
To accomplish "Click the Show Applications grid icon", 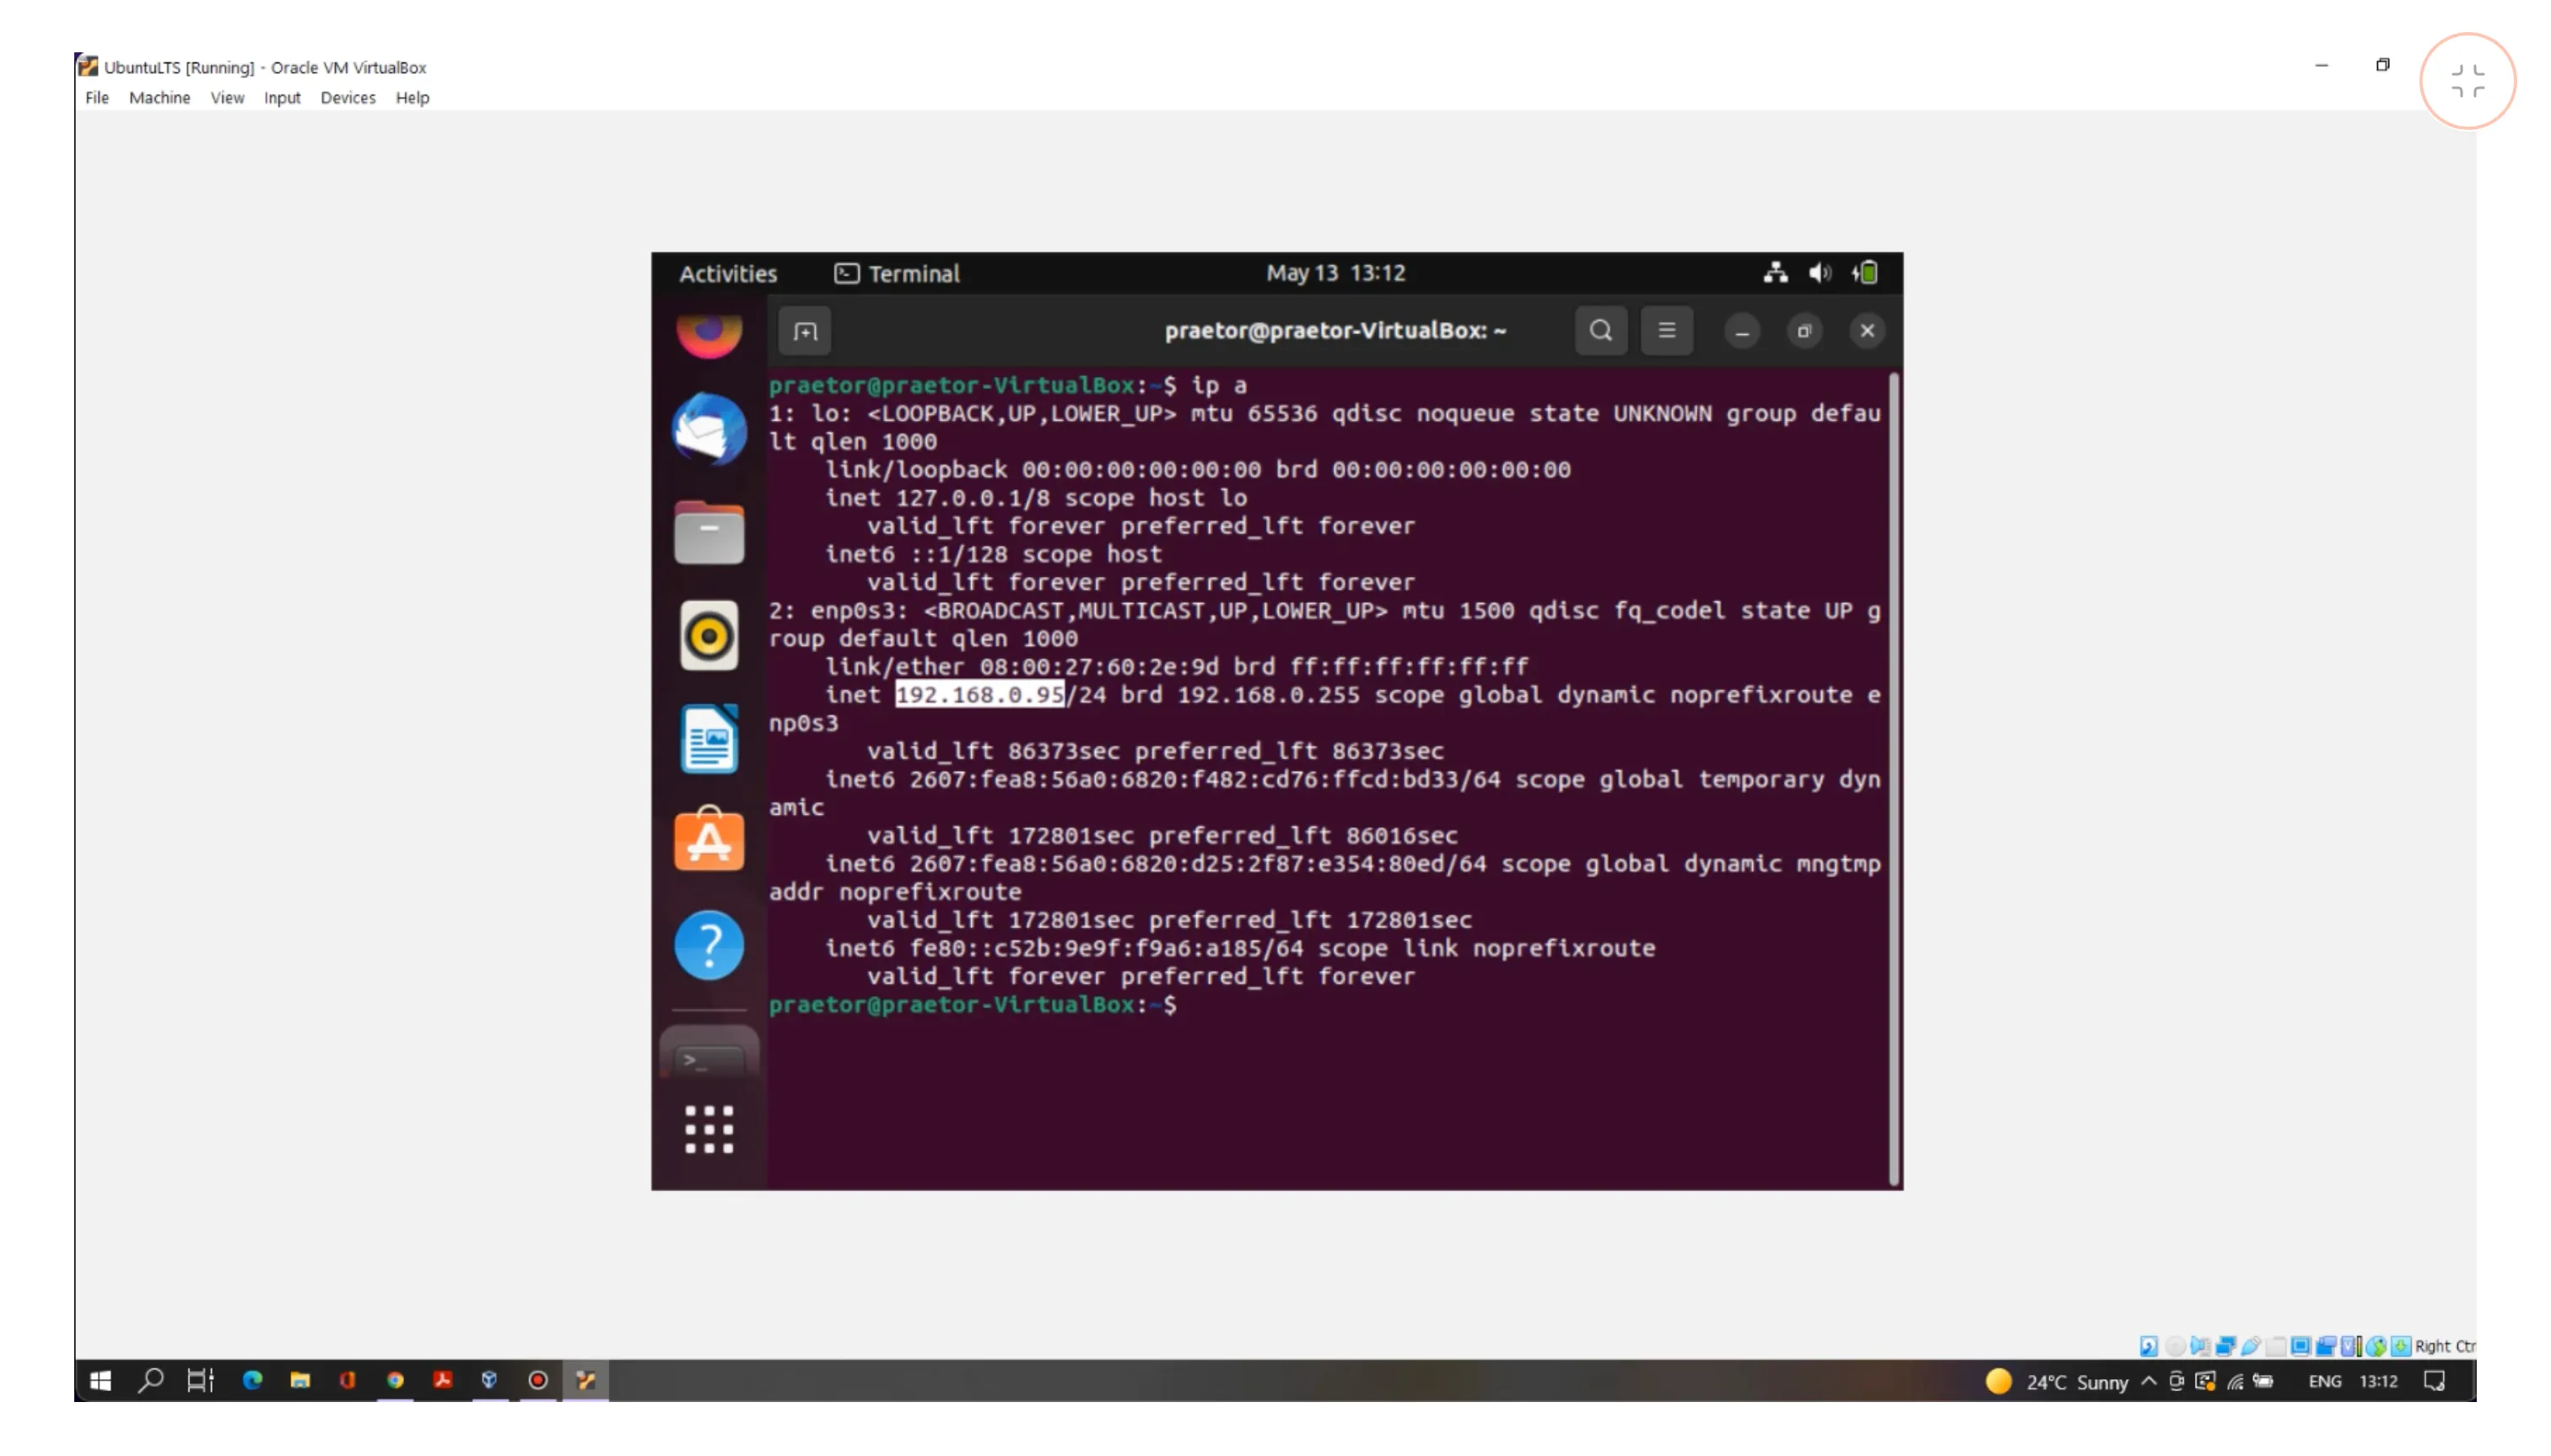I will coord(709,1129).
